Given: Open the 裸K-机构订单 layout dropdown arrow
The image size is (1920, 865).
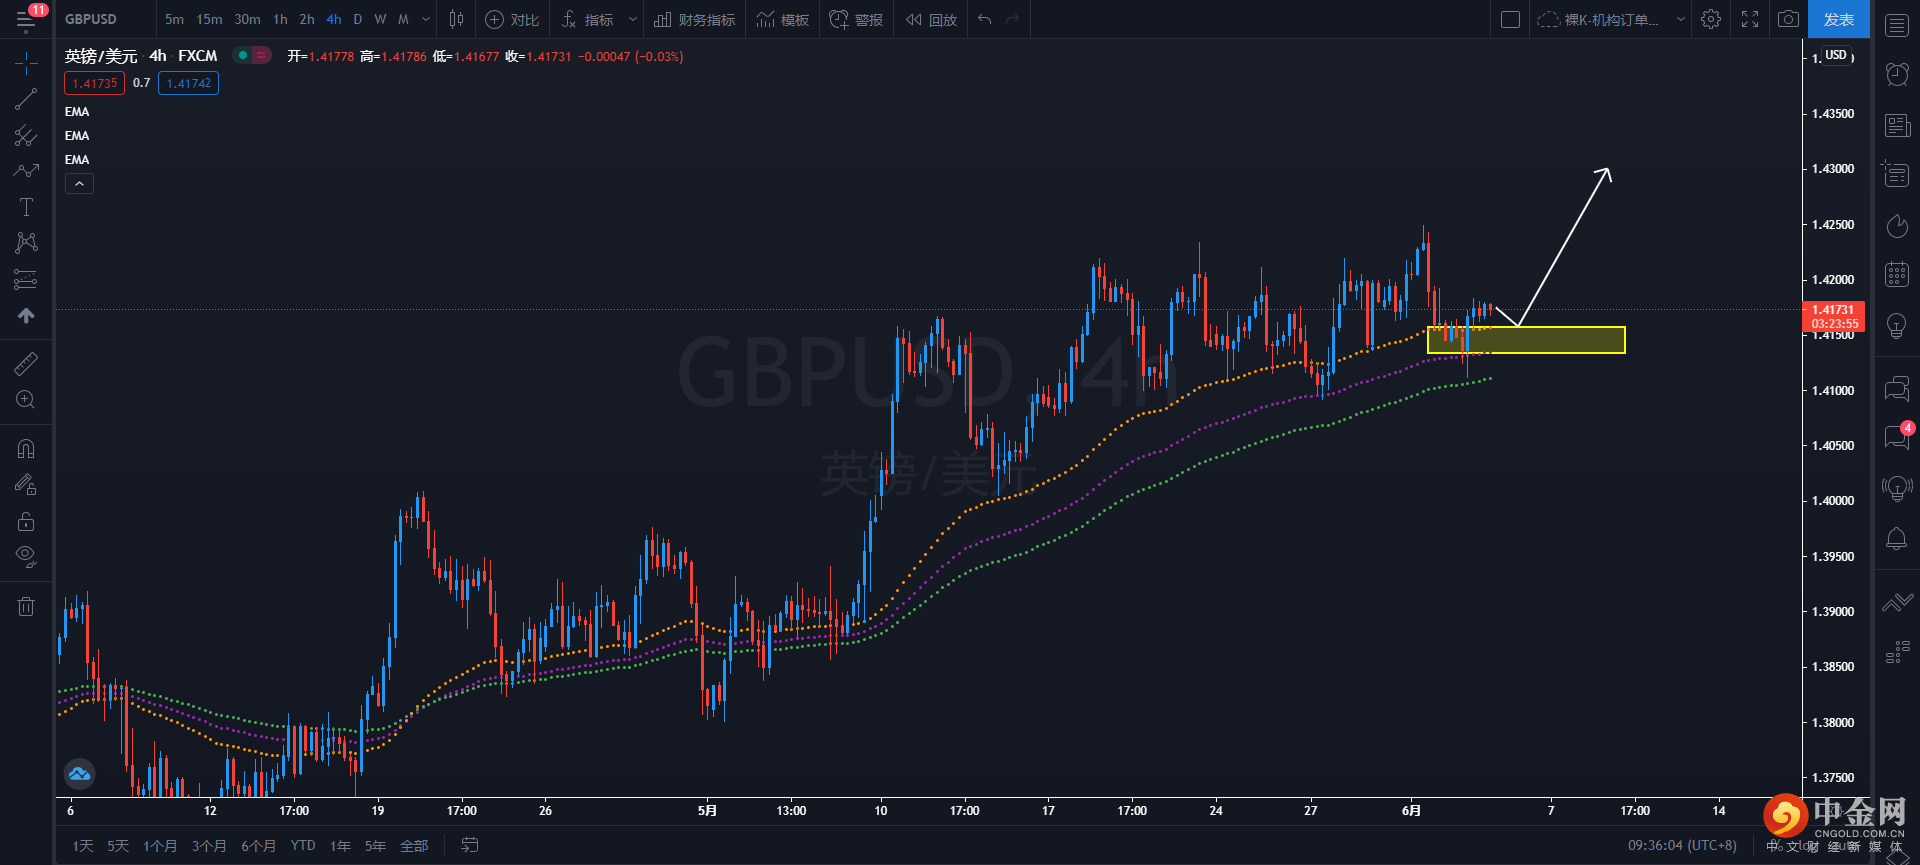Looking at the screenshot, I should [1680, 19].
